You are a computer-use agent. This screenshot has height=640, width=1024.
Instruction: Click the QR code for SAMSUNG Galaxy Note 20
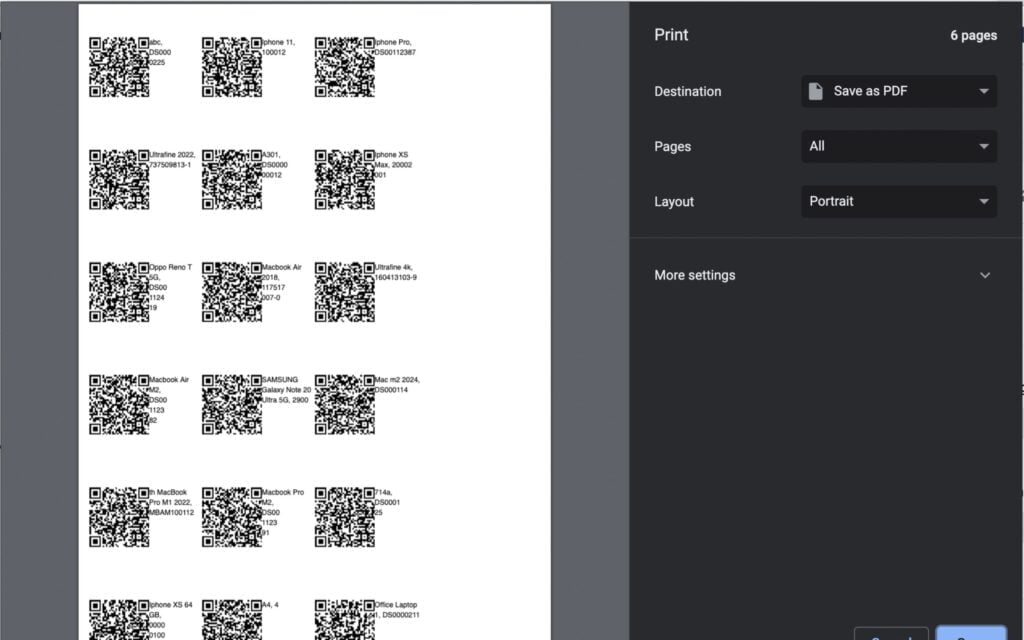pos(232,404)
